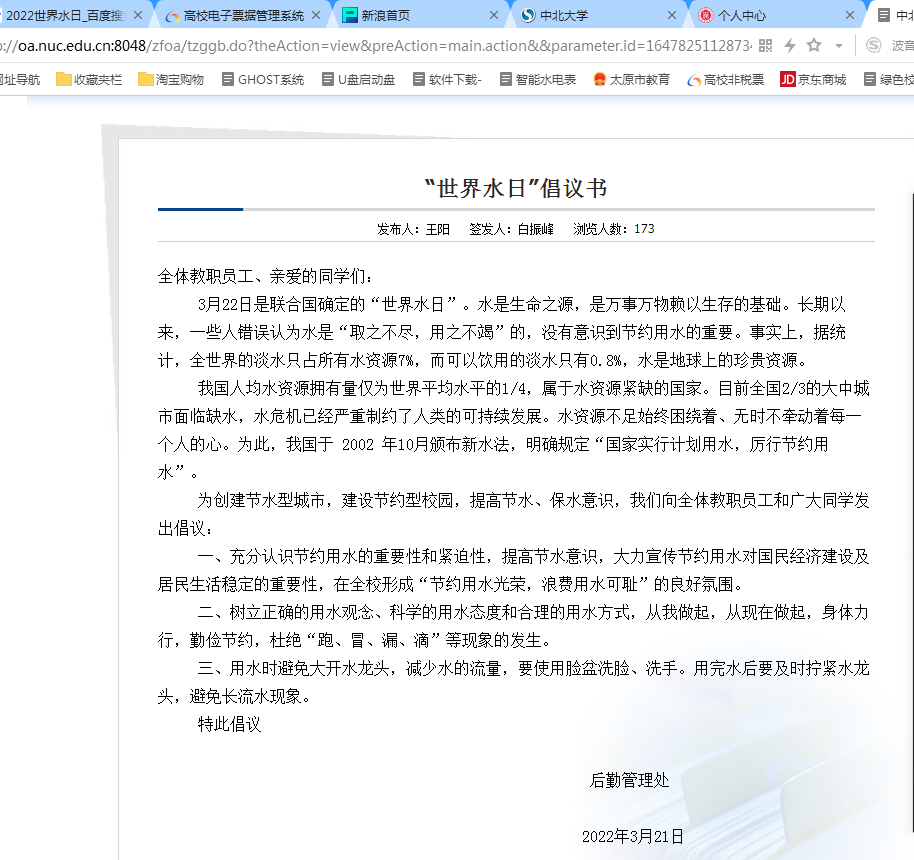Click the search engine icon right of address bar

coord(873,46)
